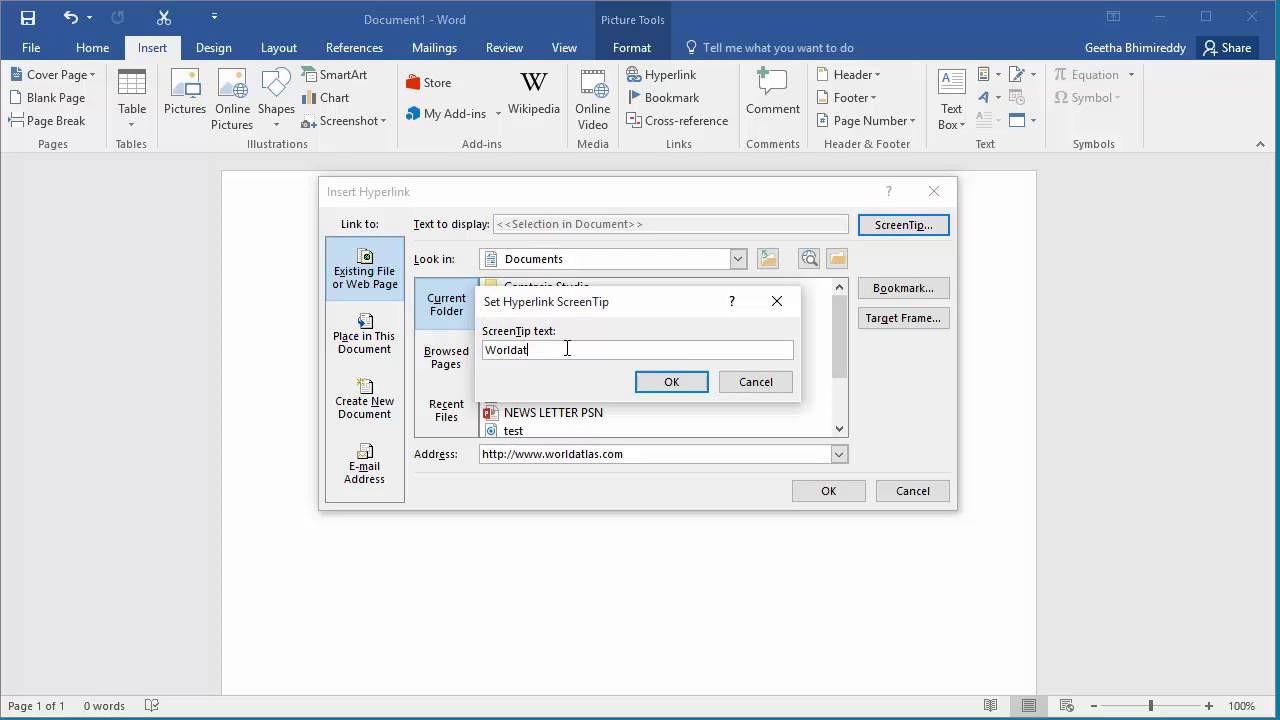1280x720 pixels.
Task: Click the Save icon in the title bar
Action: pos(28,18)
